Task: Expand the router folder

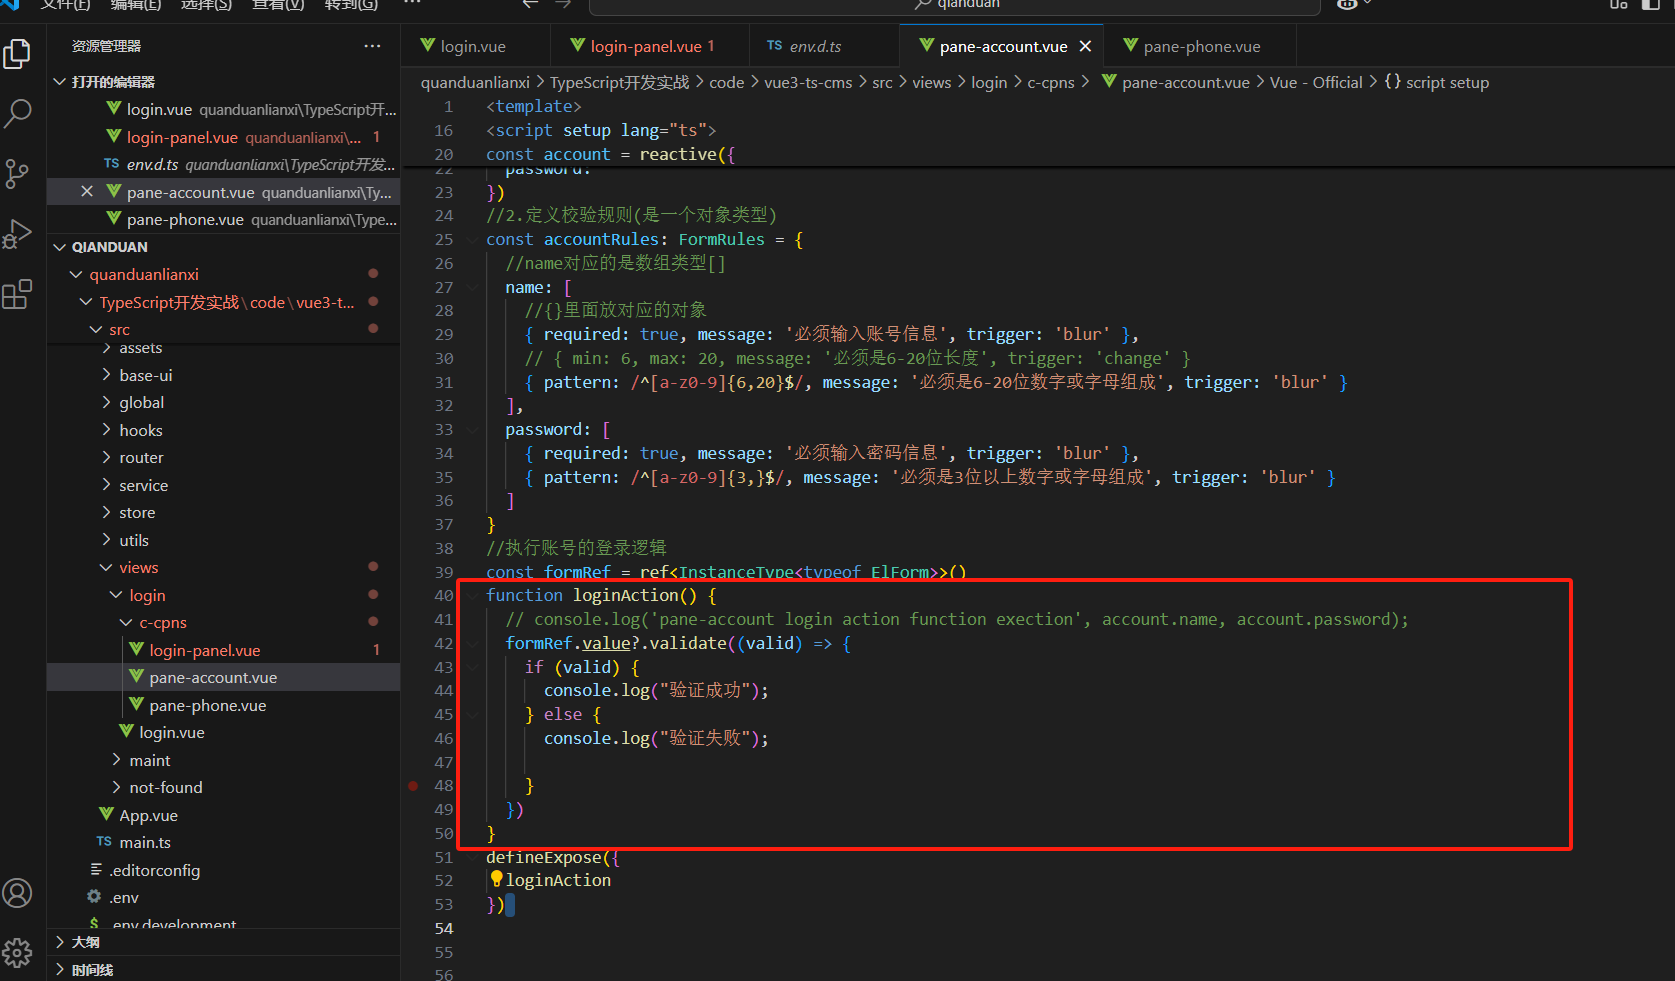Action: tap(223, 458)
